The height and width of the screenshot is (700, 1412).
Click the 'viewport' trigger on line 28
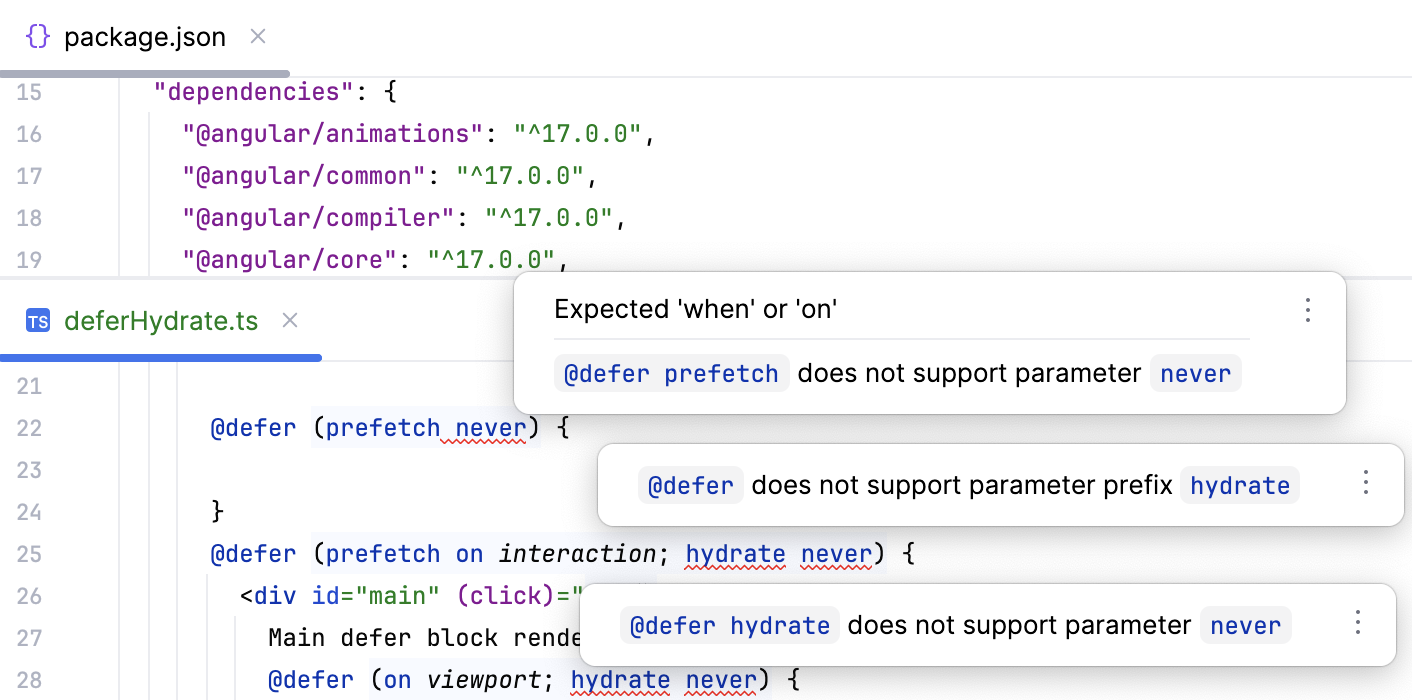[486, 679]
